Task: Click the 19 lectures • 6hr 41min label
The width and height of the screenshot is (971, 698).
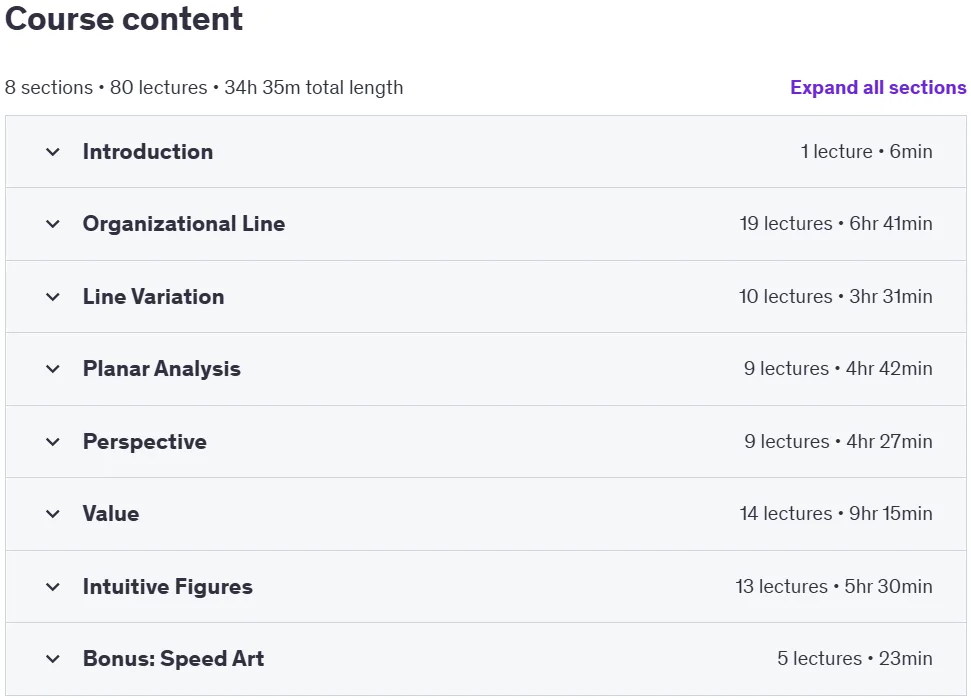Action: pos(836,224)
